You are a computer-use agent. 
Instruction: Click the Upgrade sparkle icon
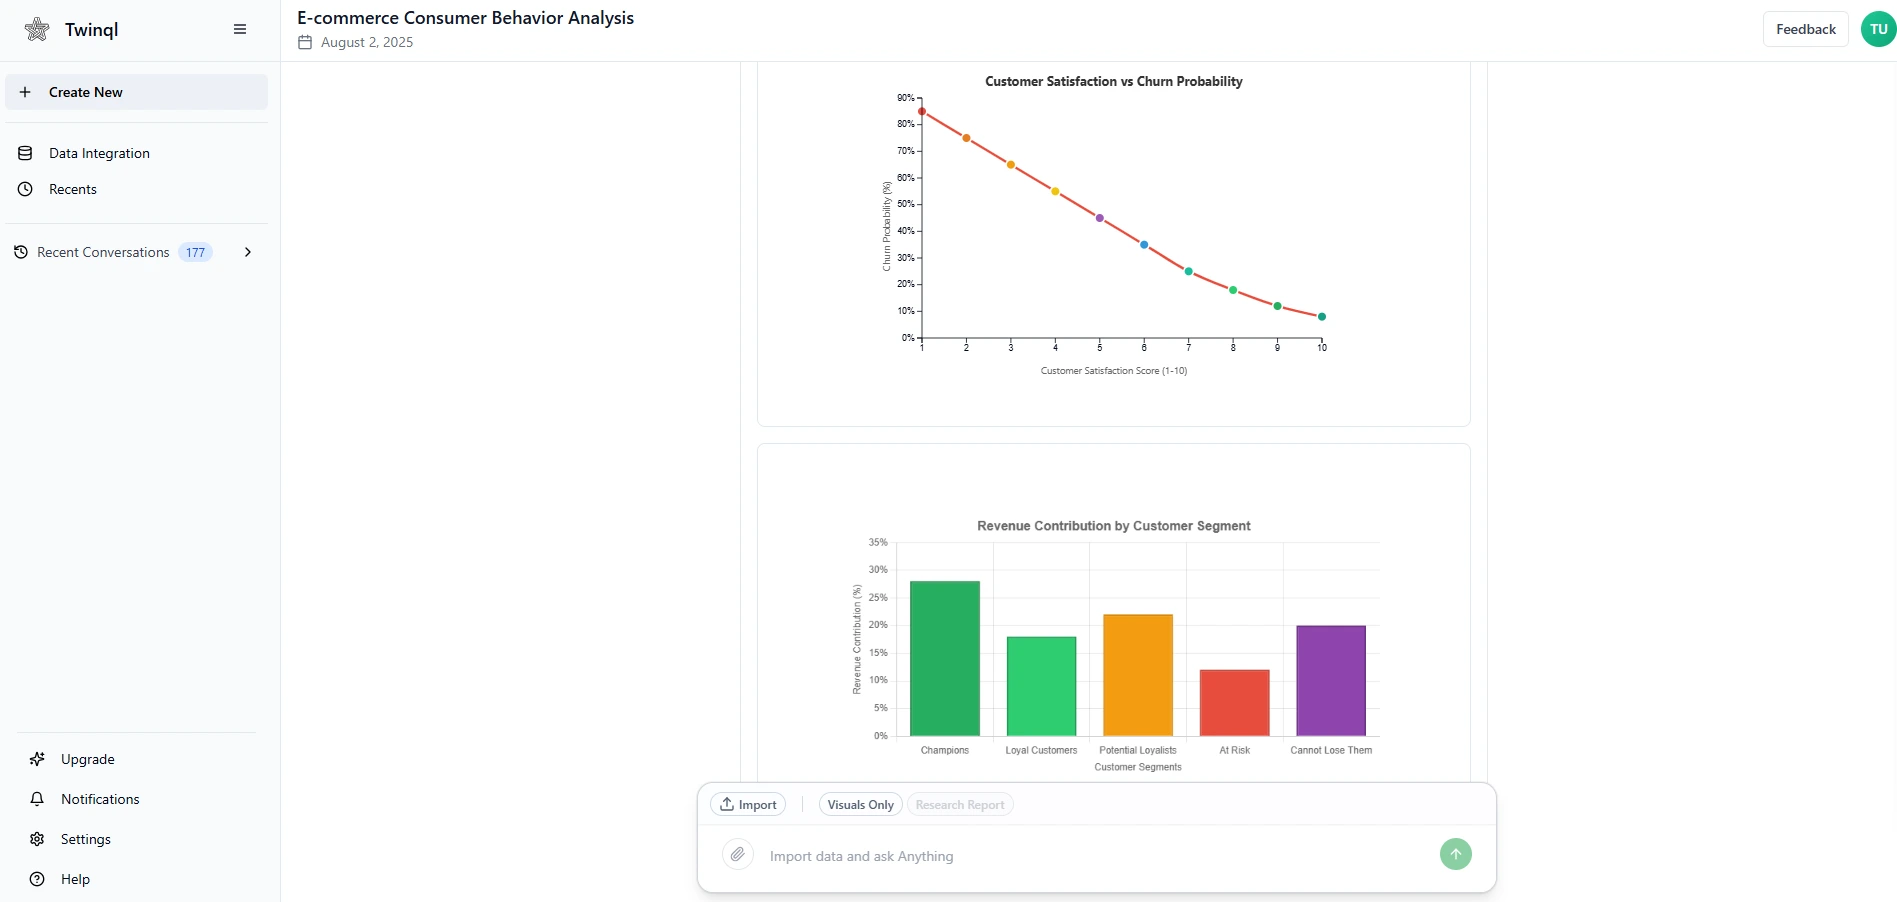(36, 759)
